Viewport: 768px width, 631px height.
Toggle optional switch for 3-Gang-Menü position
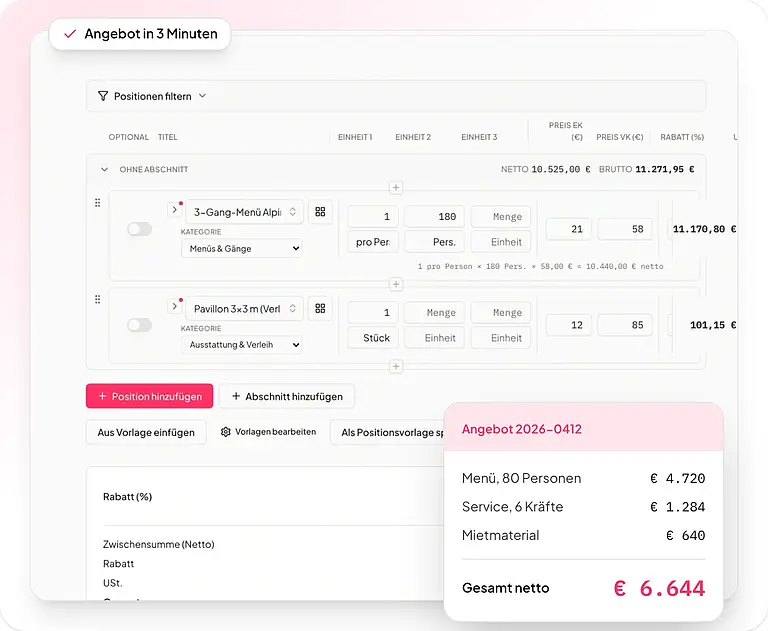[x=140, y=229]
